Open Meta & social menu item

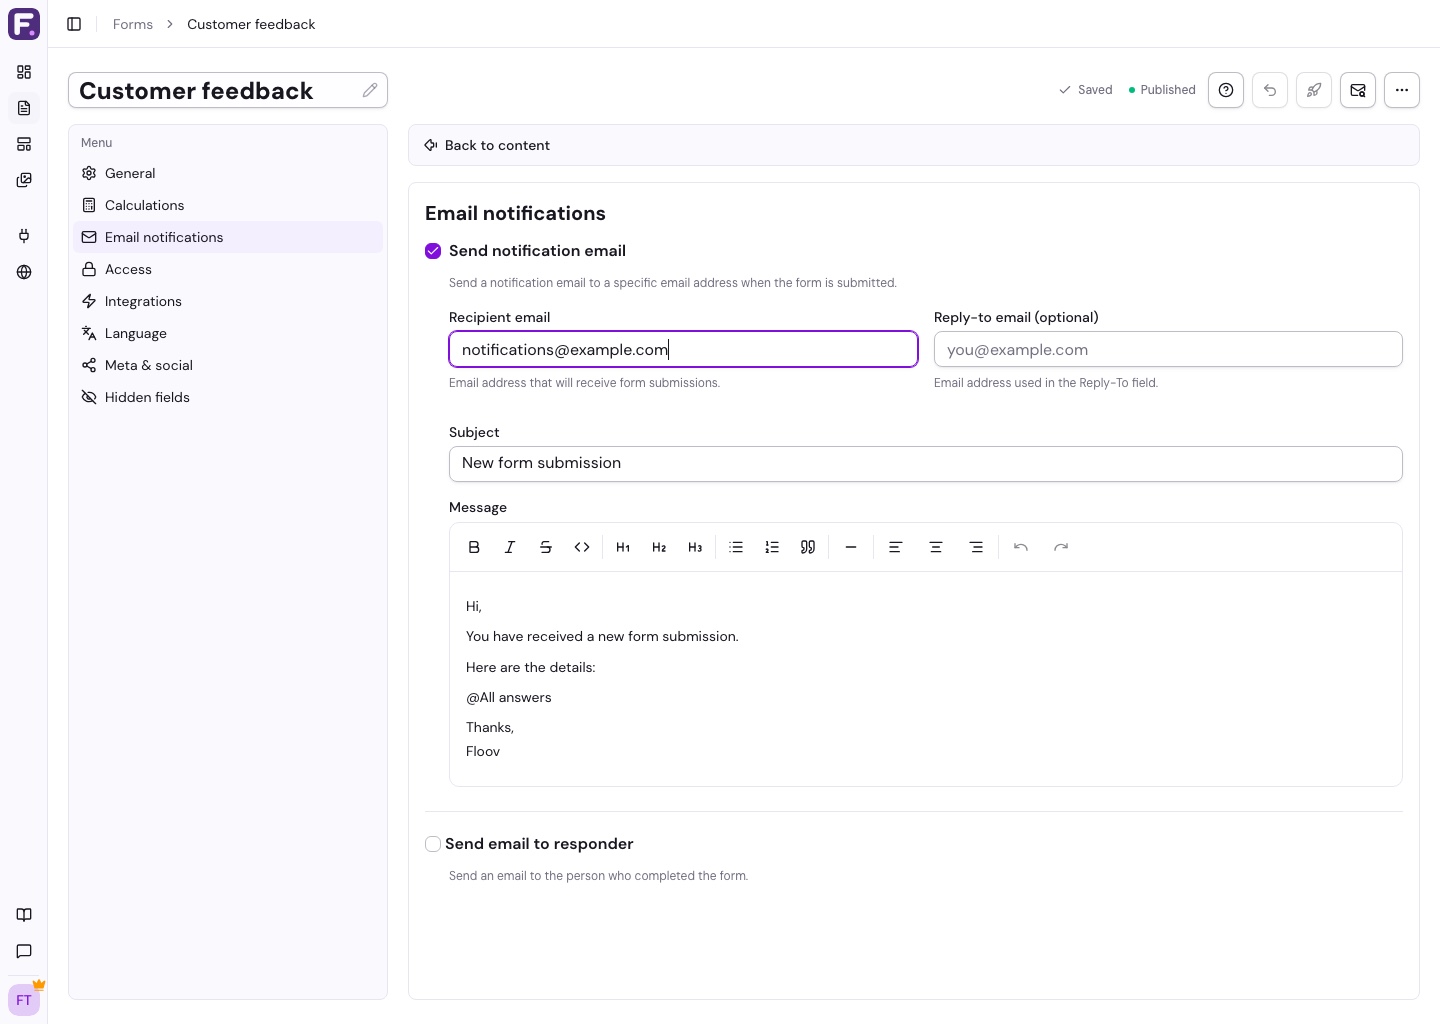click(228, 365)
